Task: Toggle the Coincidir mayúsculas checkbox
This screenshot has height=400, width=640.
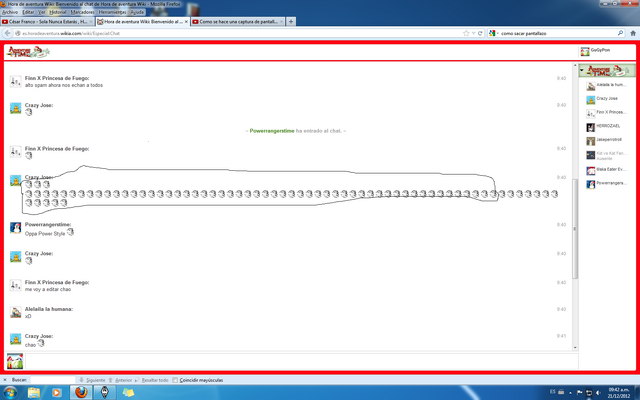Action: click(175, 380)
